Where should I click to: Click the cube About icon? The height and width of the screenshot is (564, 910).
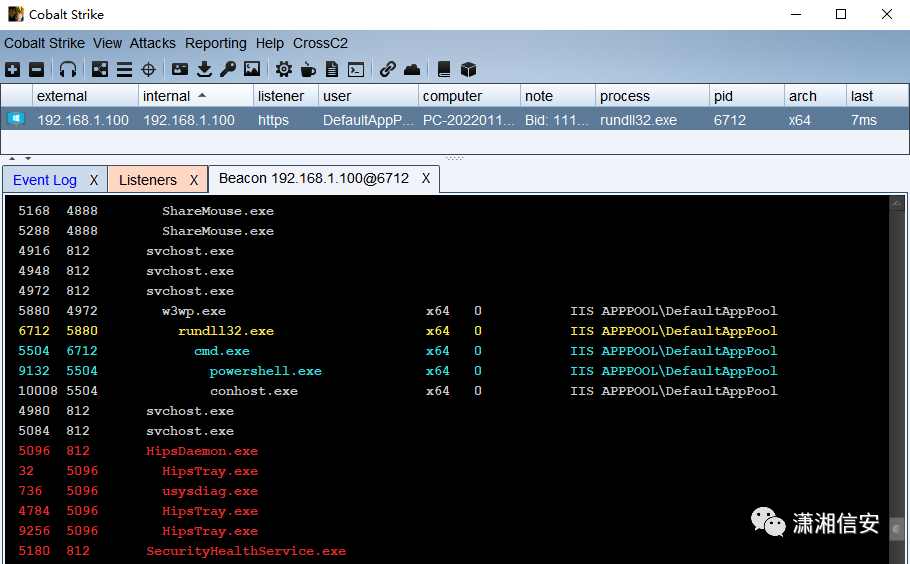pyautogui.click(x=468, y=70)
